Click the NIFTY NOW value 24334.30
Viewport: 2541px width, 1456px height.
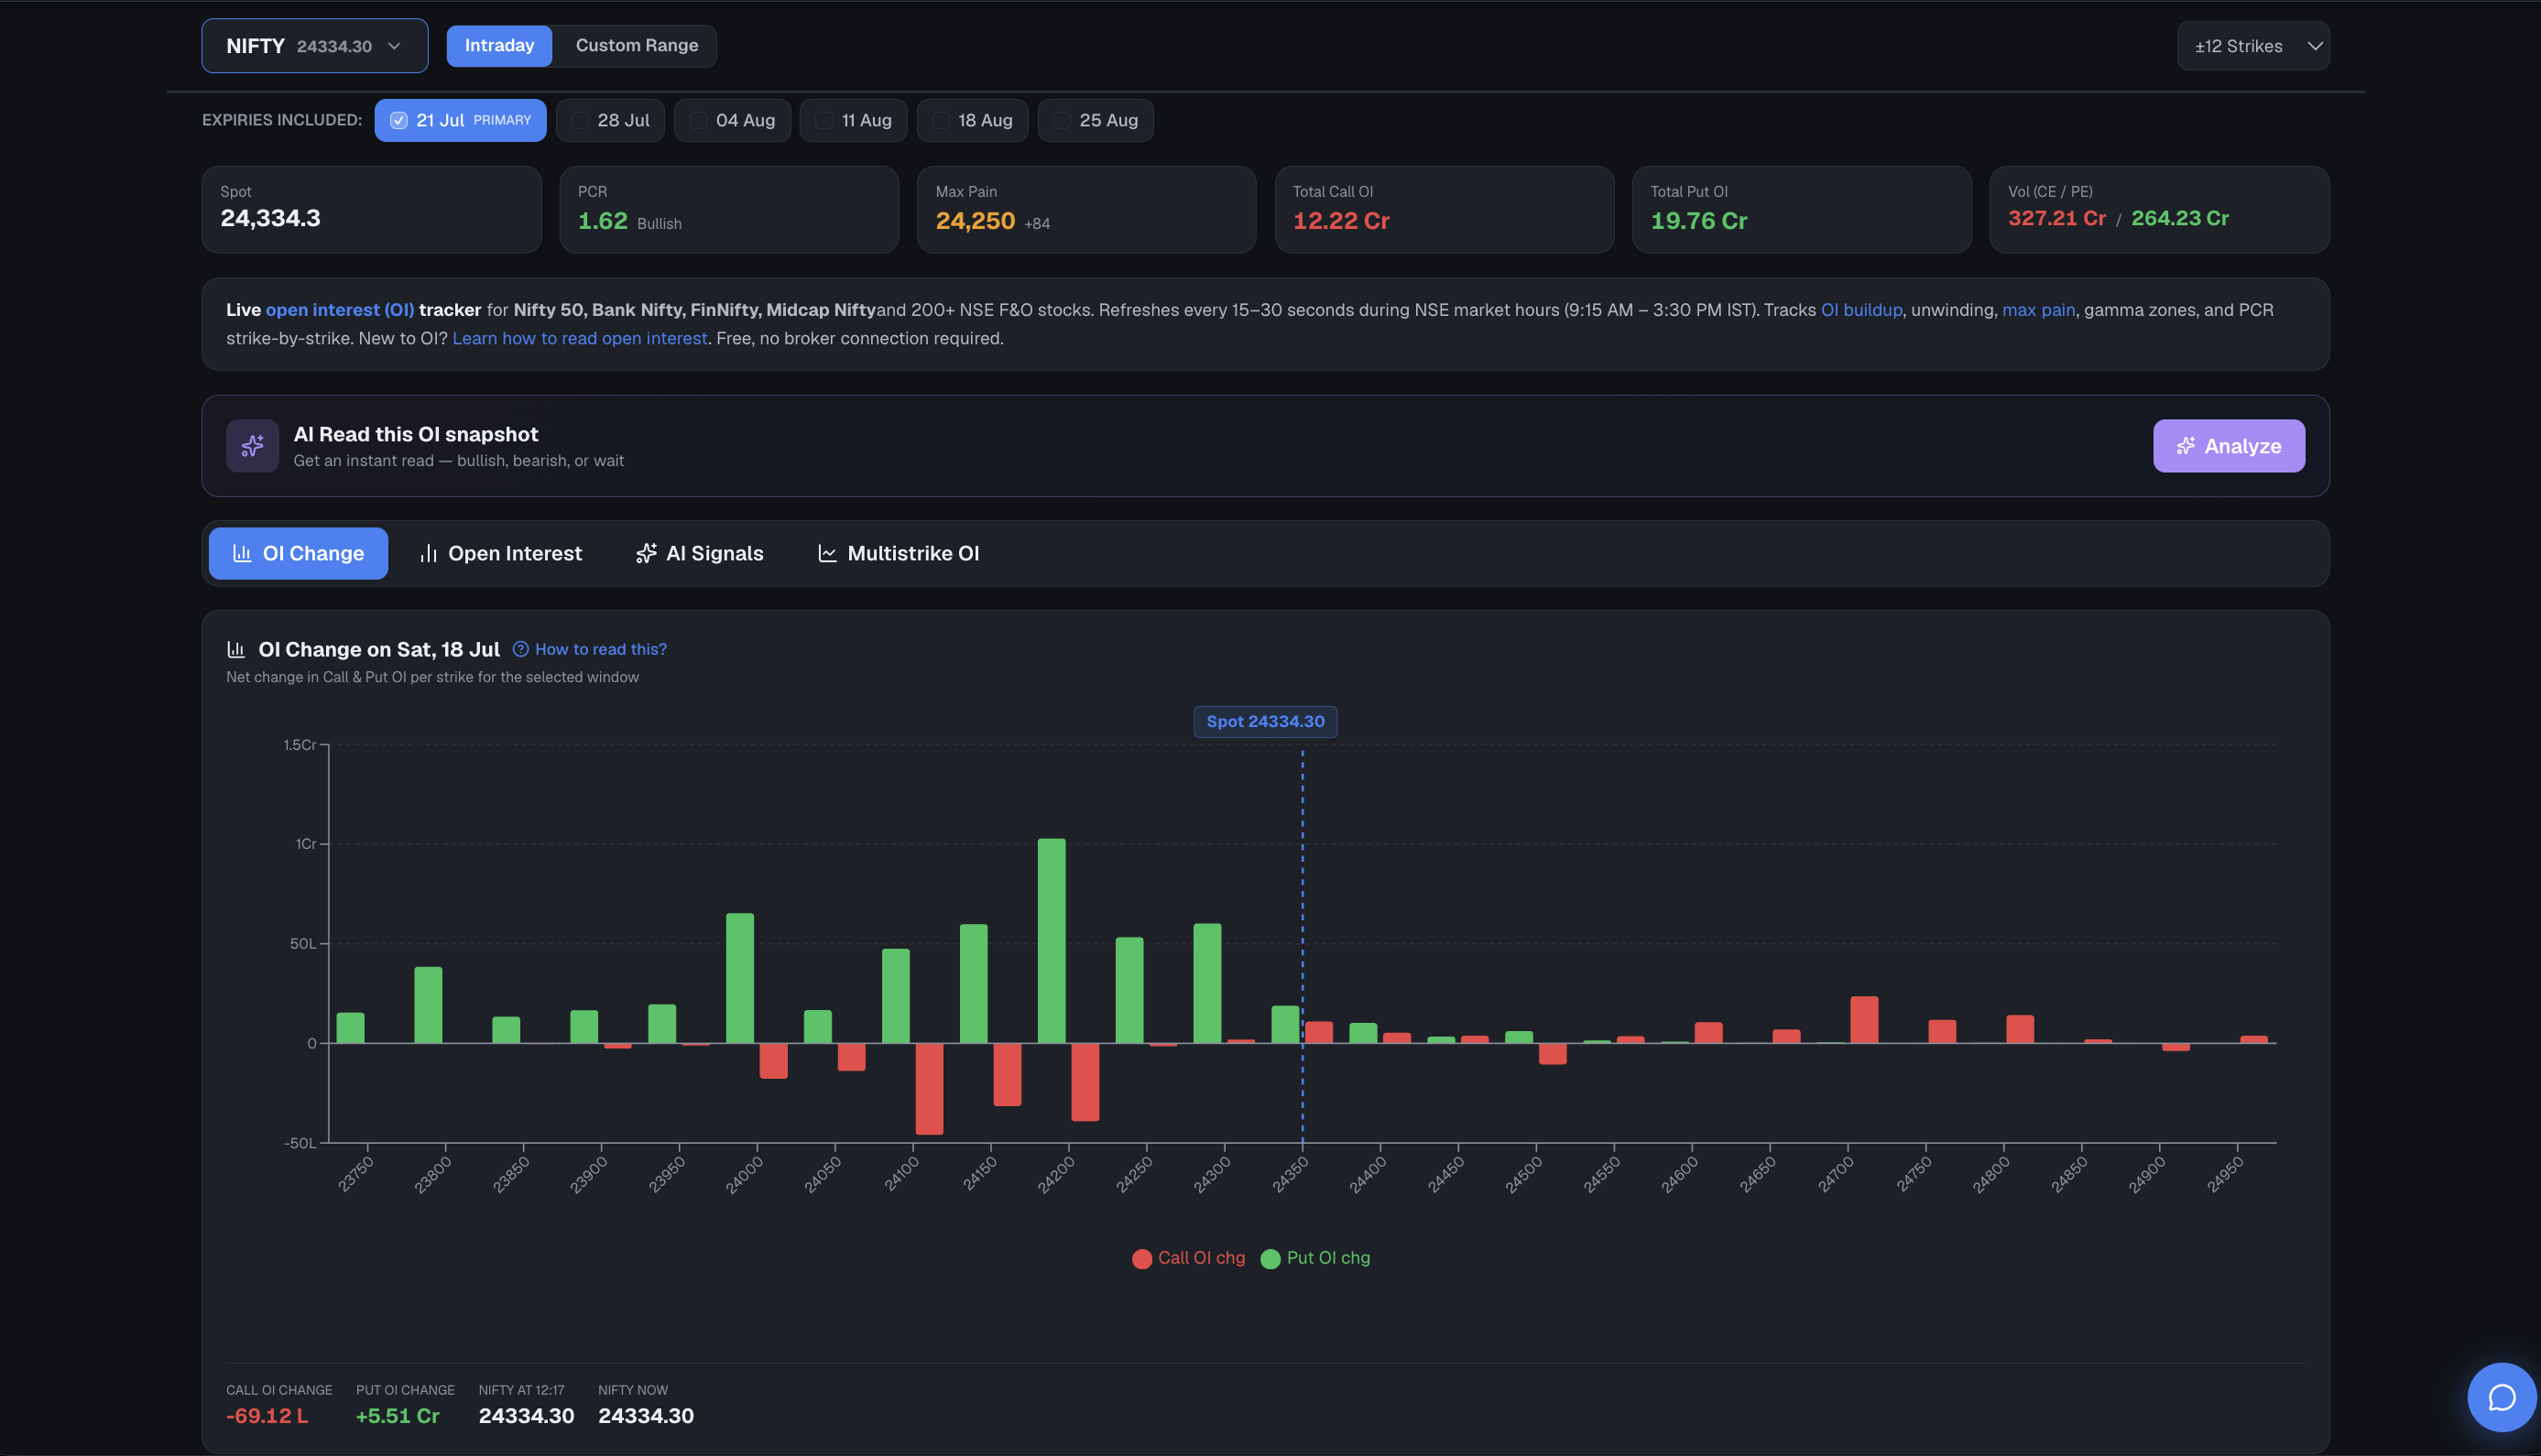click(645, 1416)
